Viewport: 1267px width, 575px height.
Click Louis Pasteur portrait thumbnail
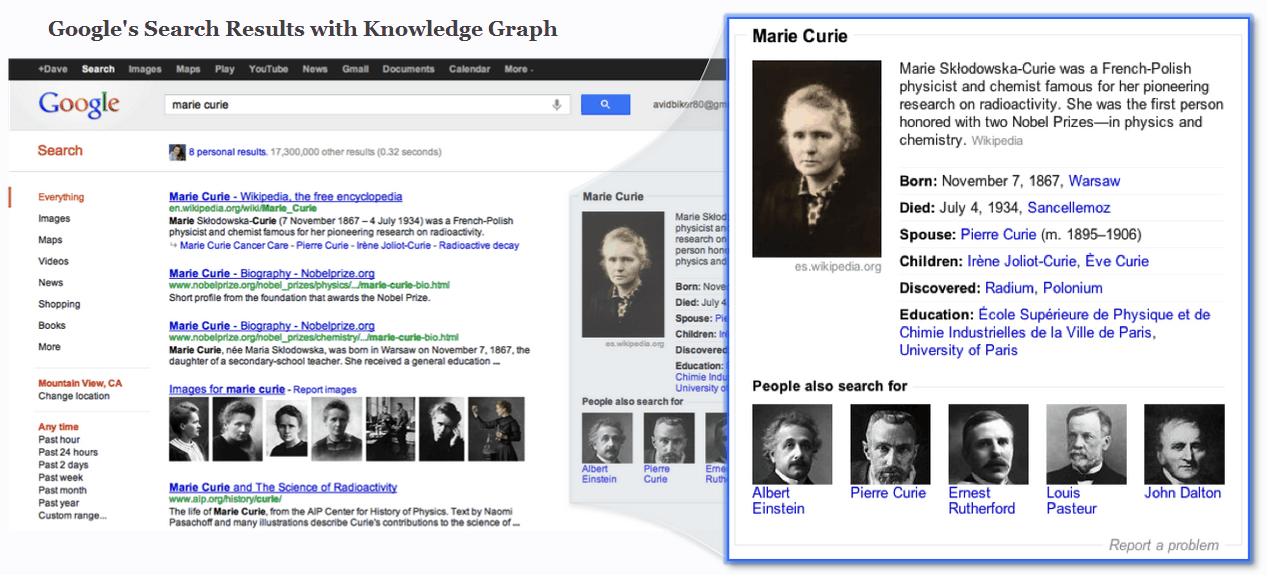[1085, 444]
